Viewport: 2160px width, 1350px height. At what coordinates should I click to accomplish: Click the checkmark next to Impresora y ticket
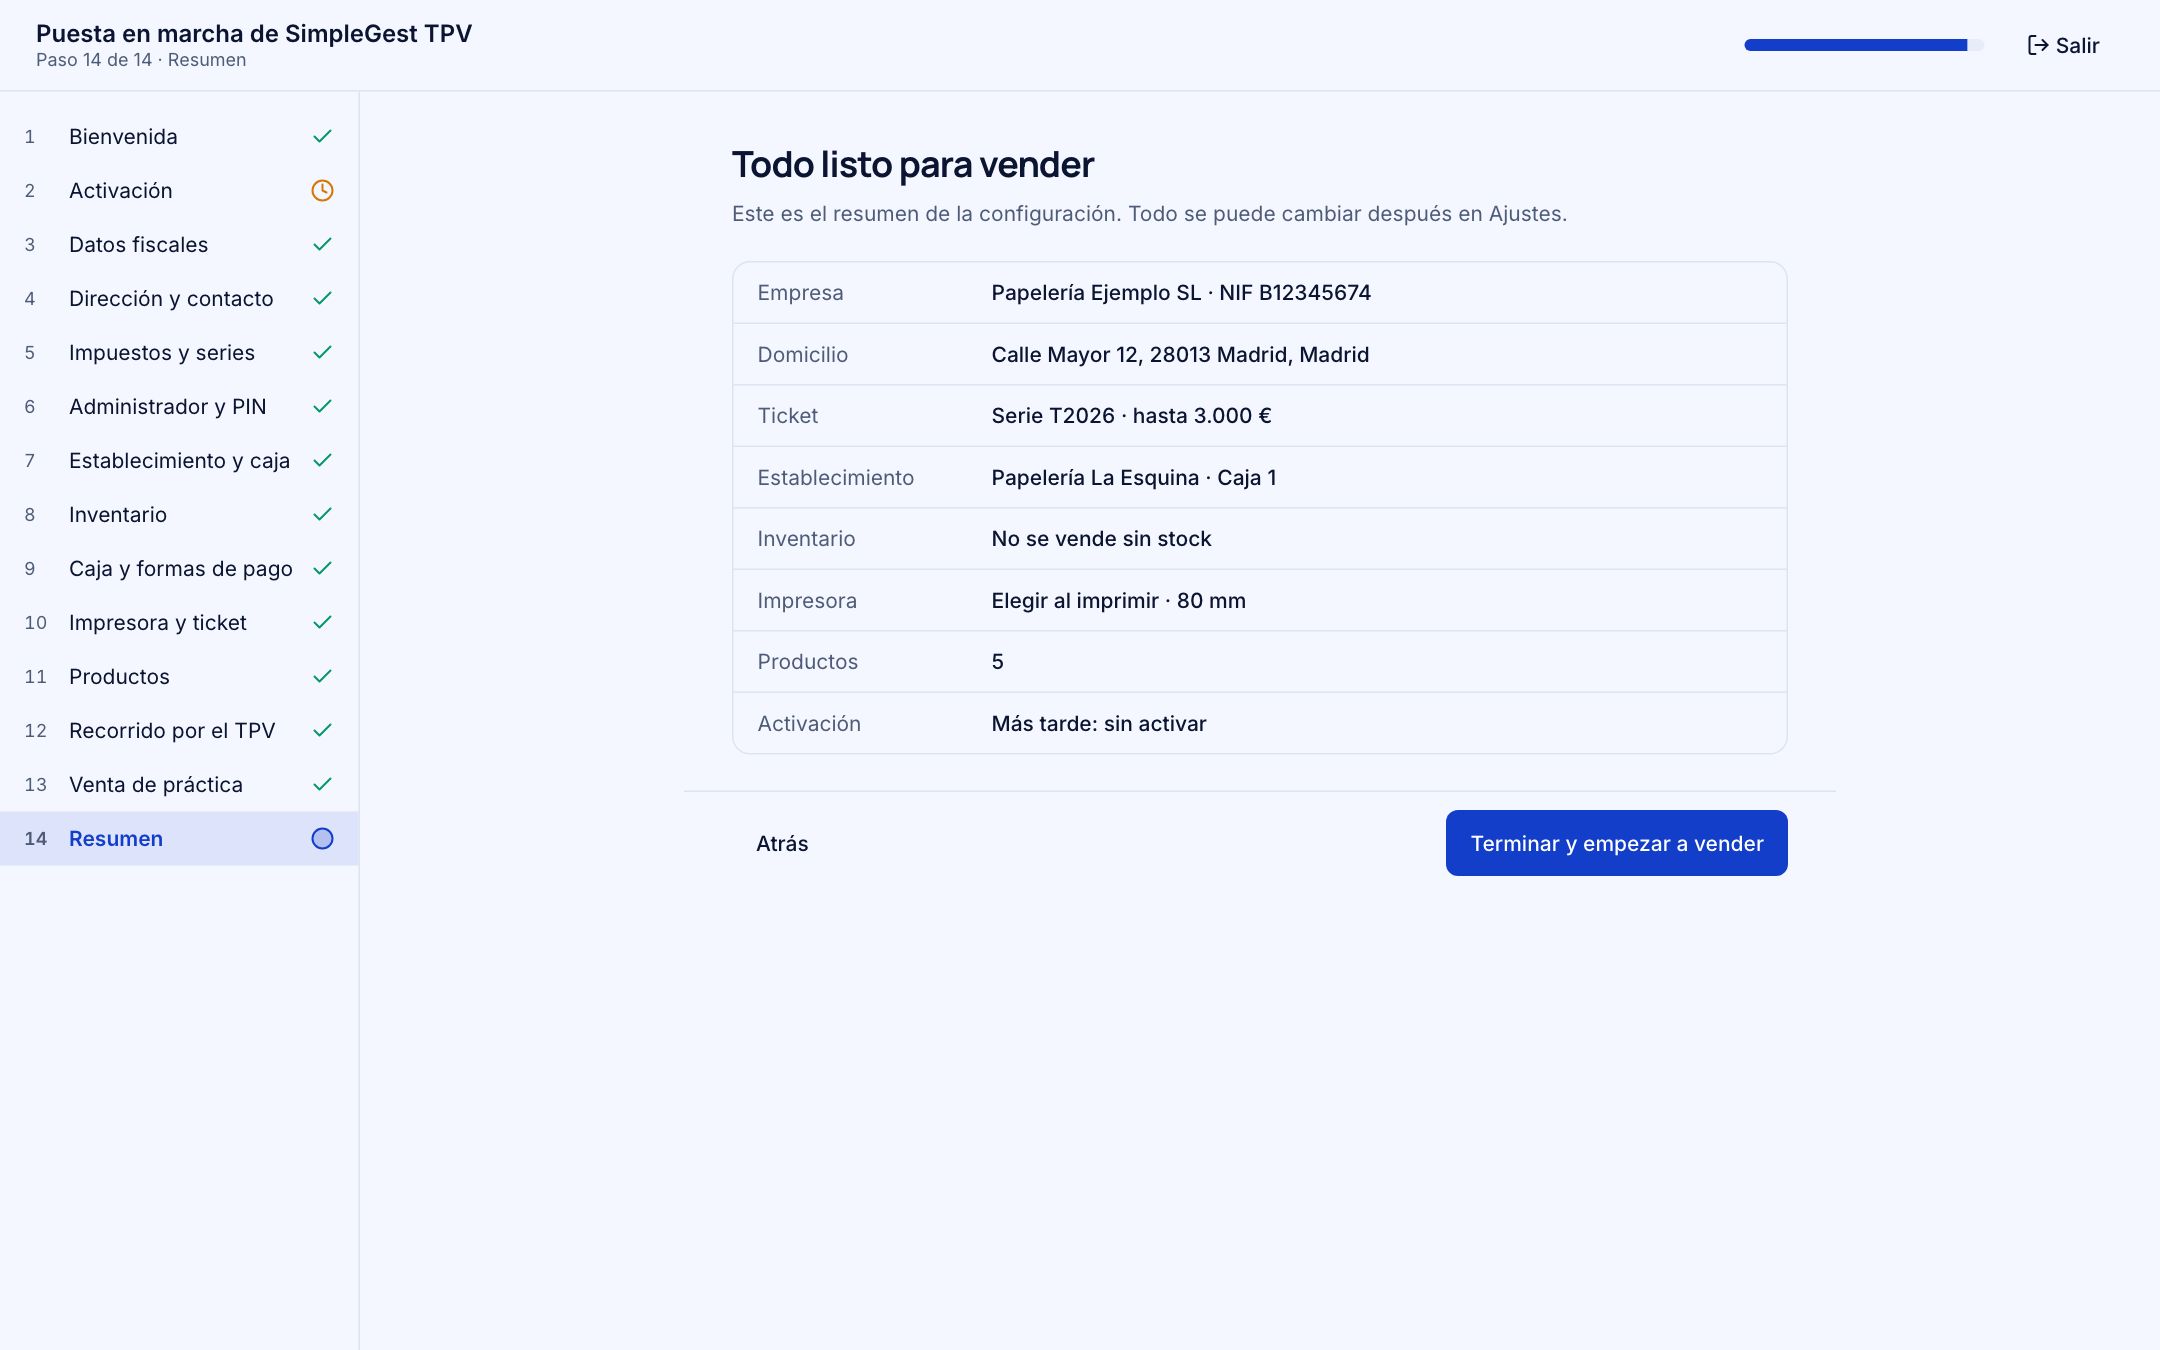[322, 623]
